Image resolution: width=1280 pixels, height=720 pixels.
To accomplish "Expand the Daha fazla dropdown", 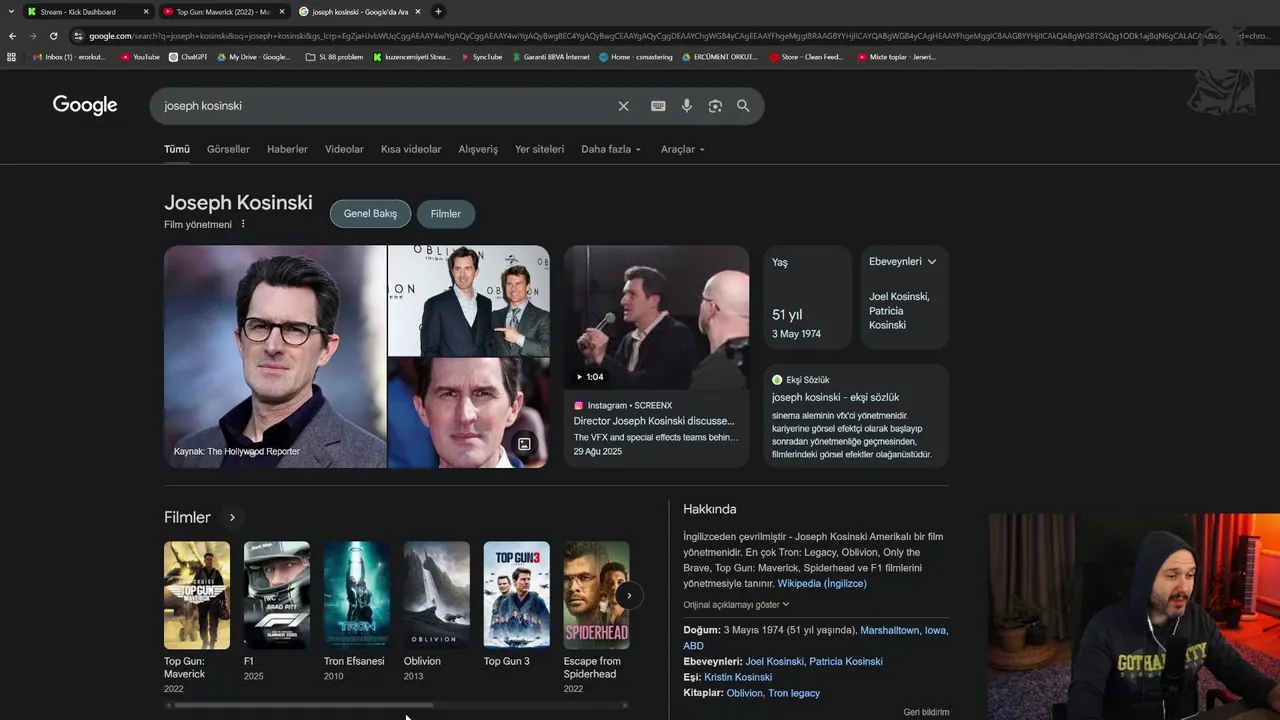I will (611, 149).
